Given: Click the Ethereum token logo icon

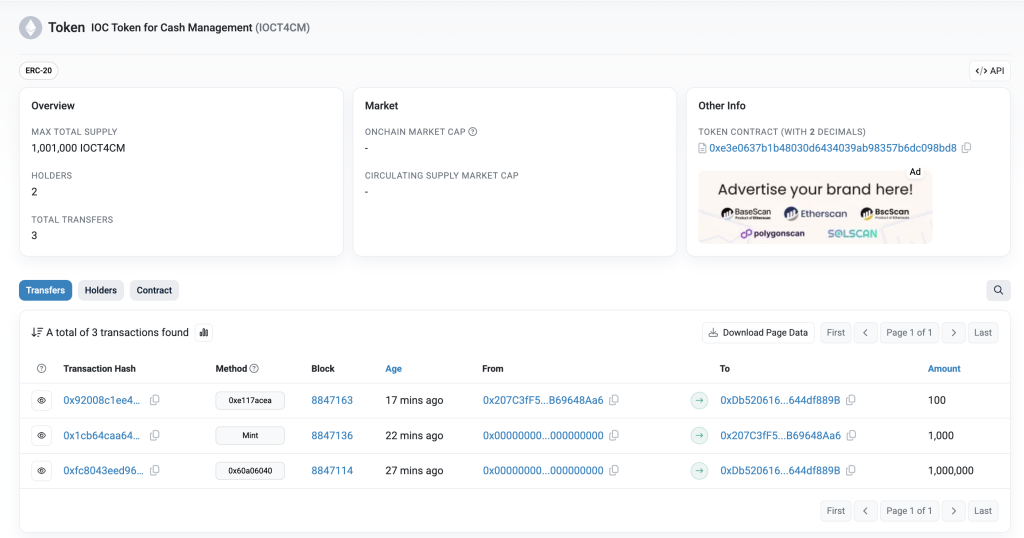Looking at the screenshot, I should click(30, 27).
